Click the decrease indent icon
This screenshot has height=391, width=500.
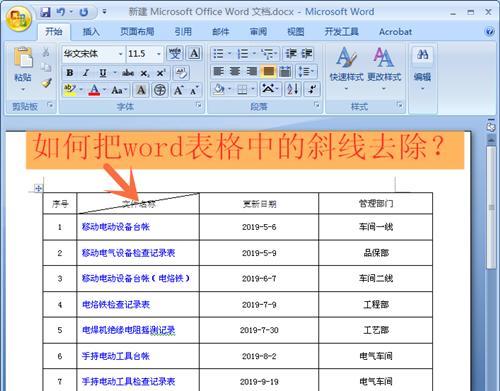click(x=291, y=54)
